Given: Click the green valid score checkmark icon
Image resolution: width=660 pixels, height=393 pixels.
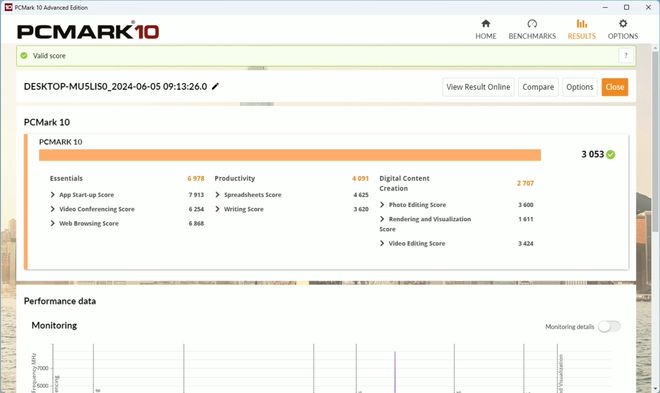Looking at the screenshot, I should [x=24, y=56].
